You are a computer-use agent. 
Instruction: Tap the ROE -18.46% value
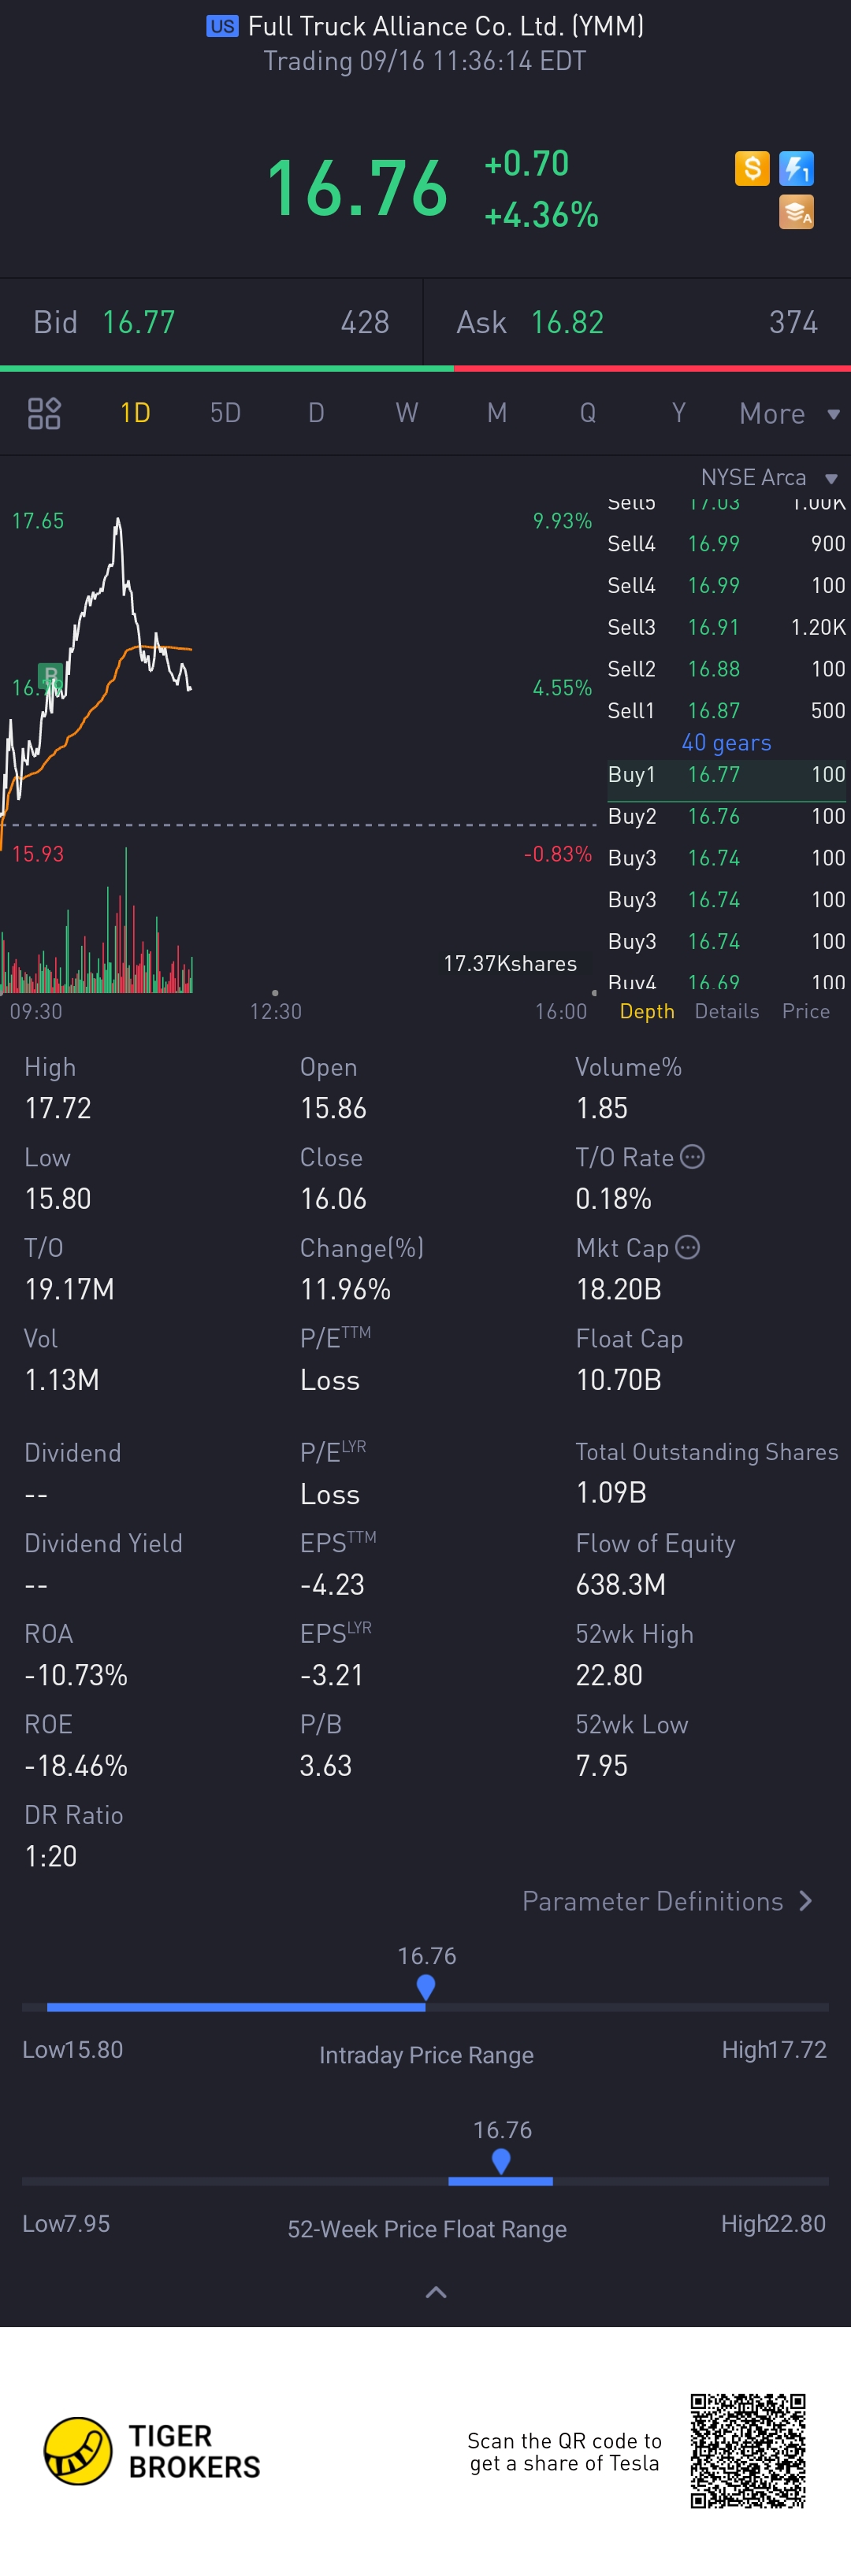point(76,1765)
